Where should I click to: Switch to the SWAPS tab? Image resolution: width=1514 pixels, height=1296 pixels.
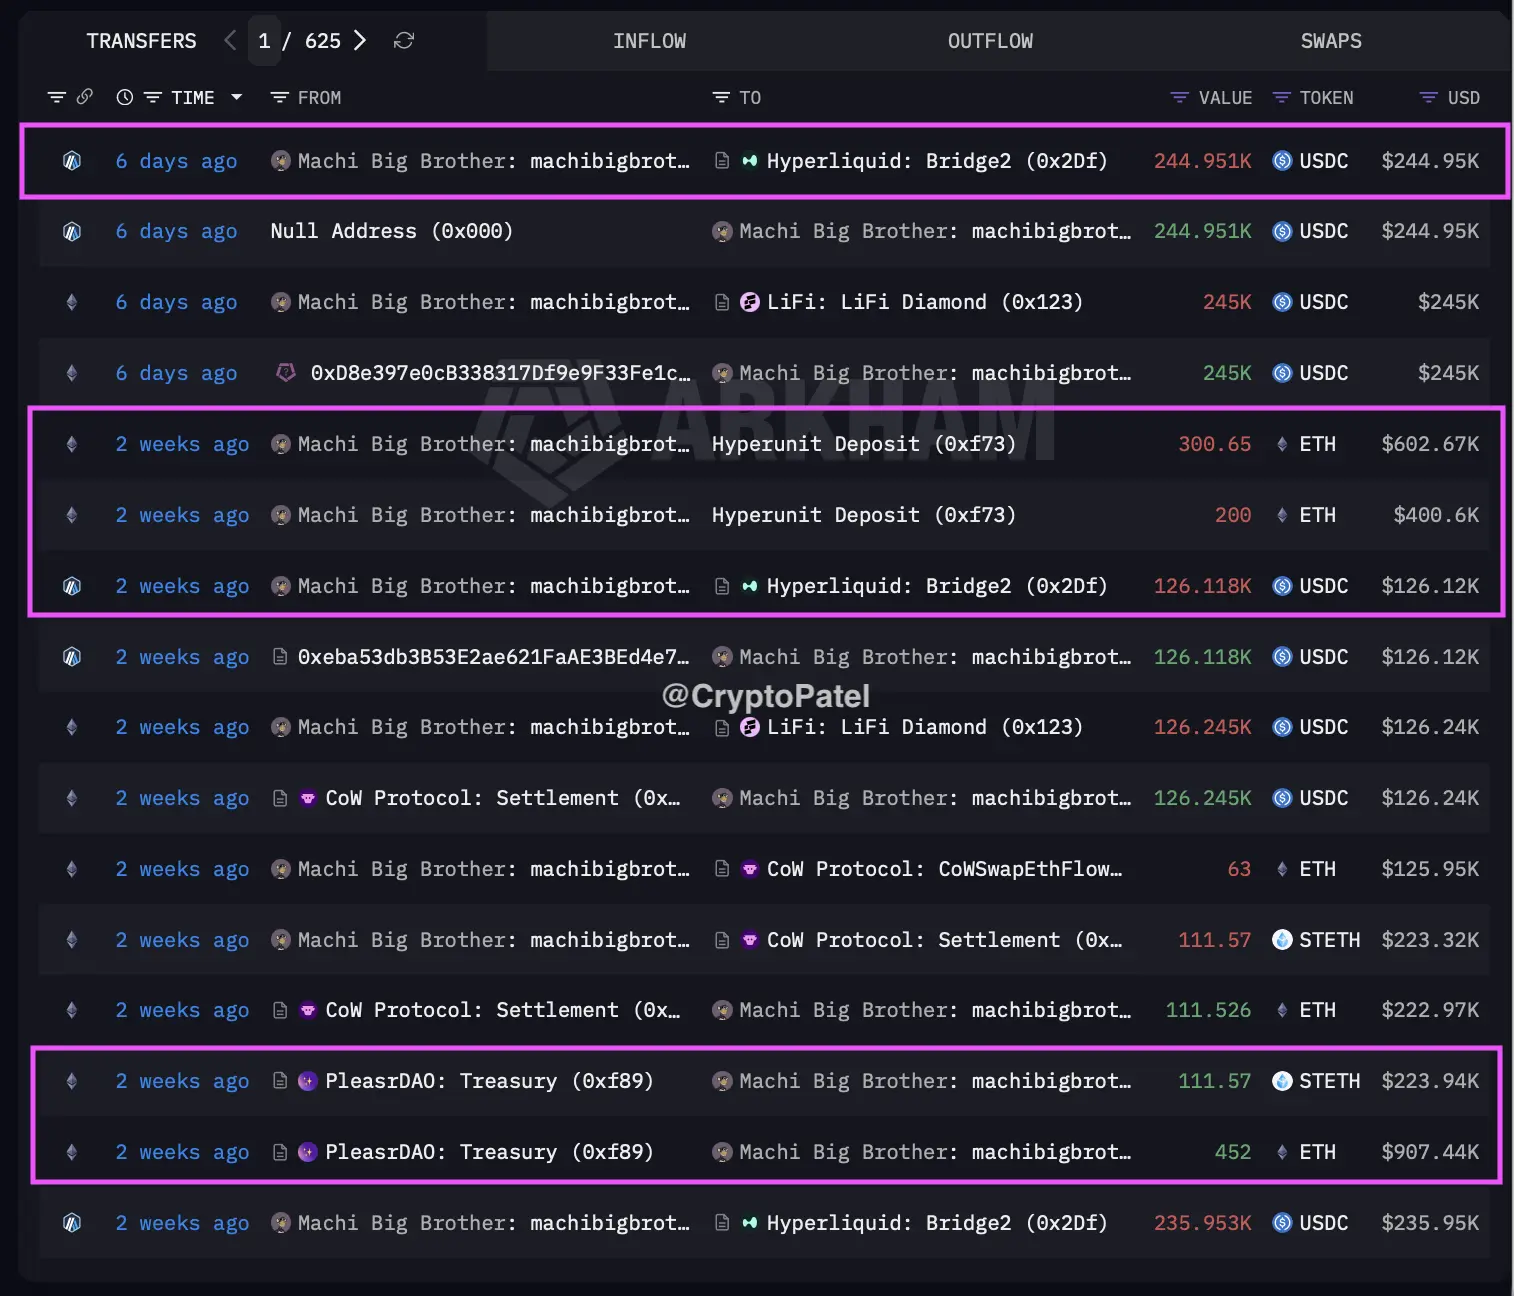pyautogui.click(x=1330, y=41)
